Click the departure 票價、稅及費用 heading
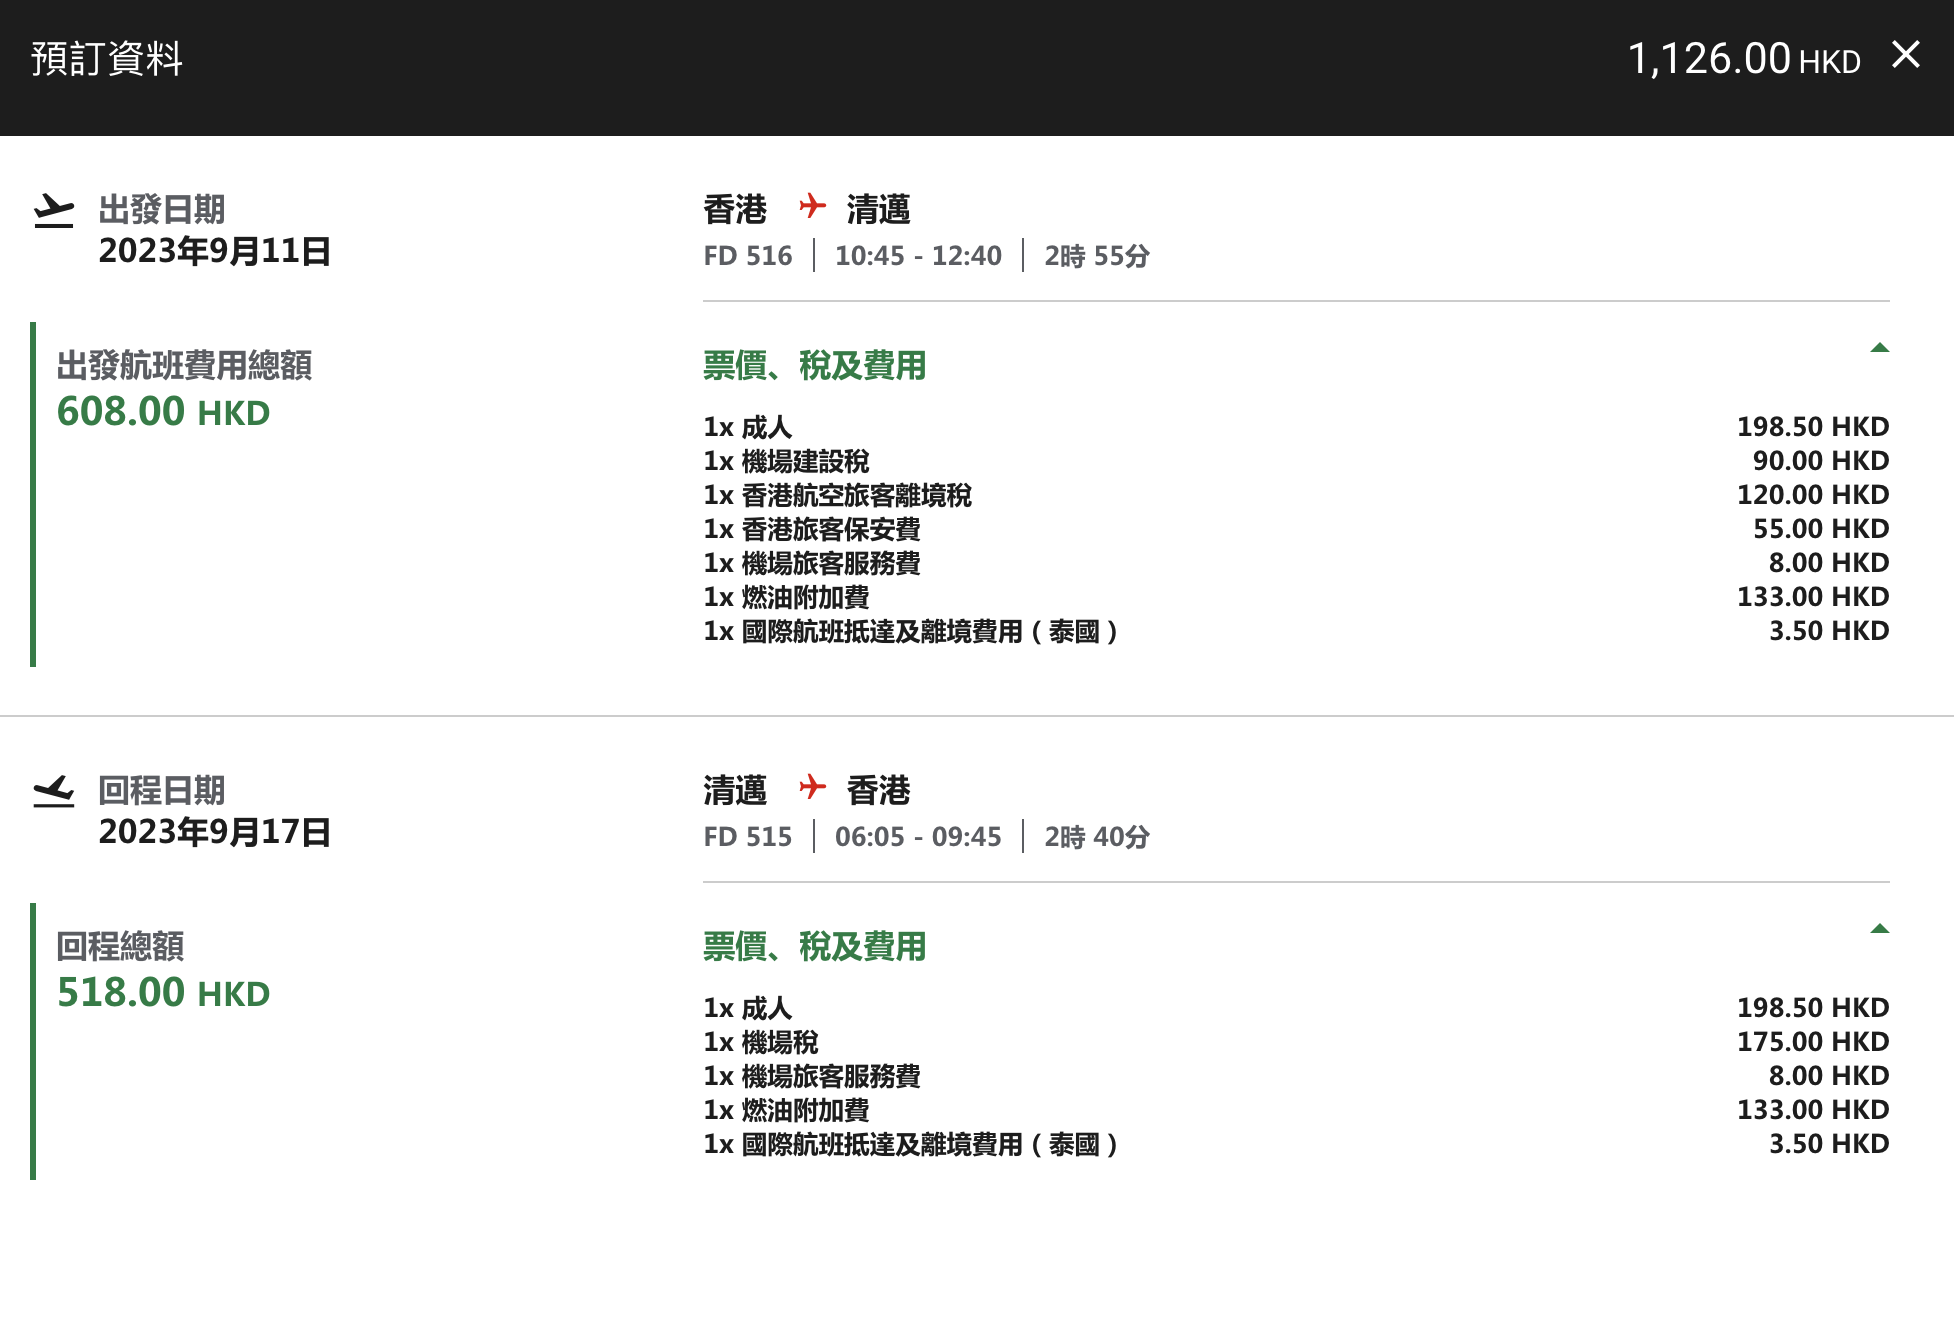 [x=814, y=366]
